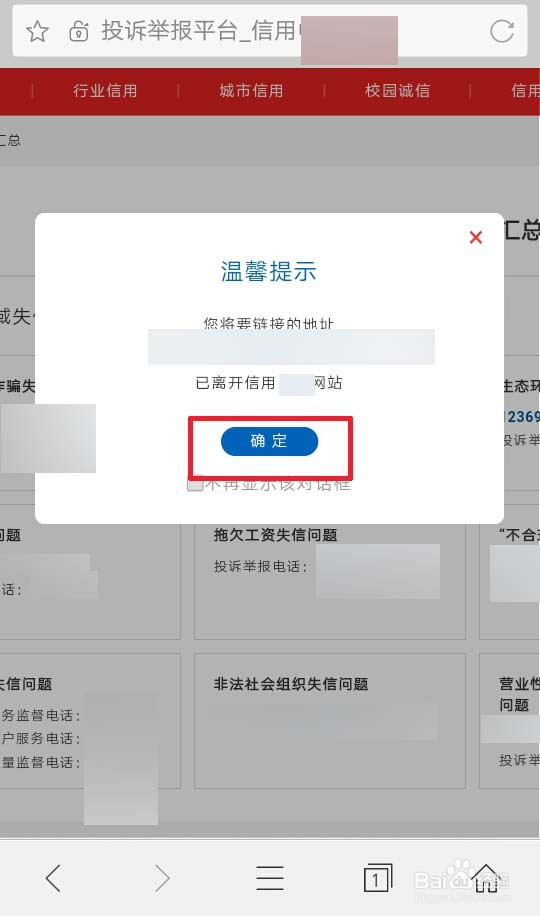This screenshot has height=916, width=540.
Task: Go to browser home icon
Action: point(486,878)
